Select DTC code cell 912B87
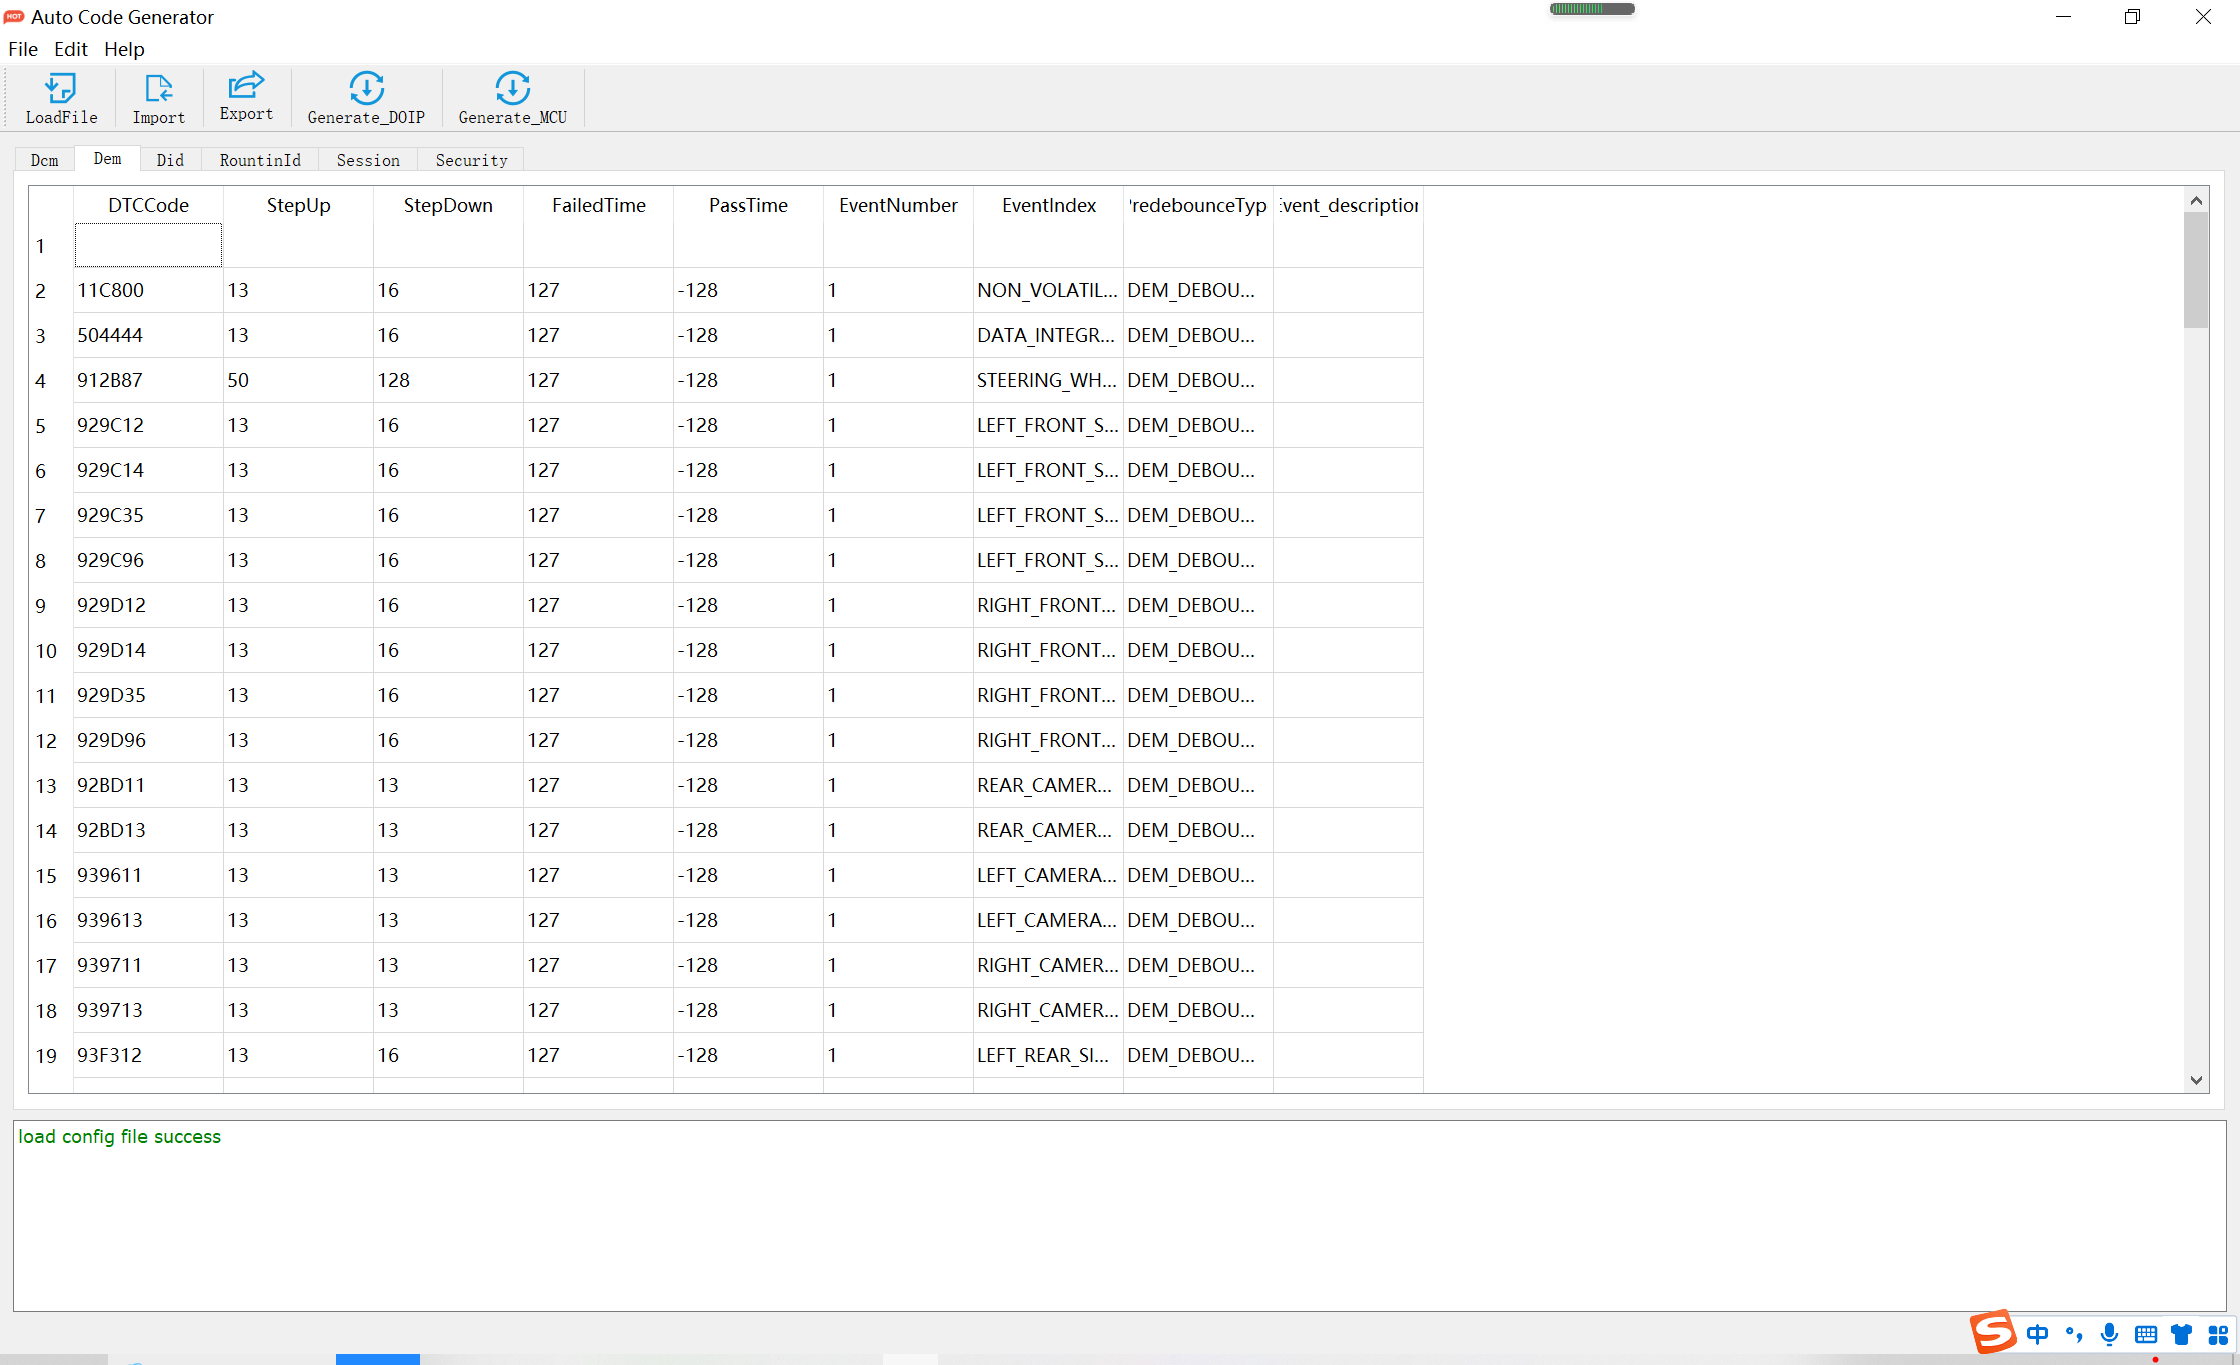 (148, 380)
